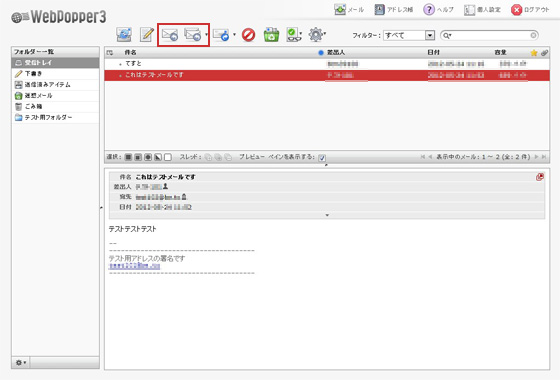This screenshot has height=380, width=560.
Task: Reply to sender using envelope icon
Action: click(170, 35)
